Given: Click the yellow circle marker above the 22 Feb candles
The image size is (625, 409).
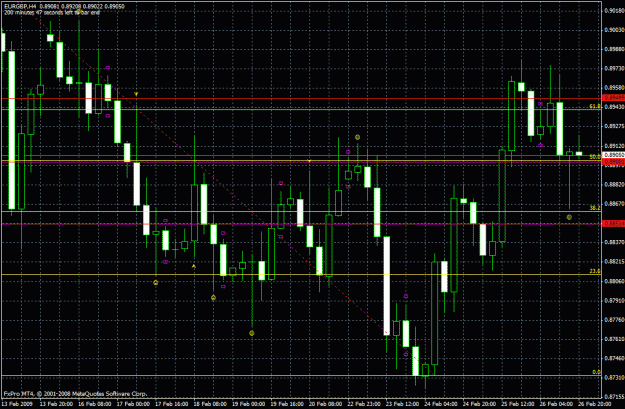Looking at the screenshot, I should coord(358,137).
